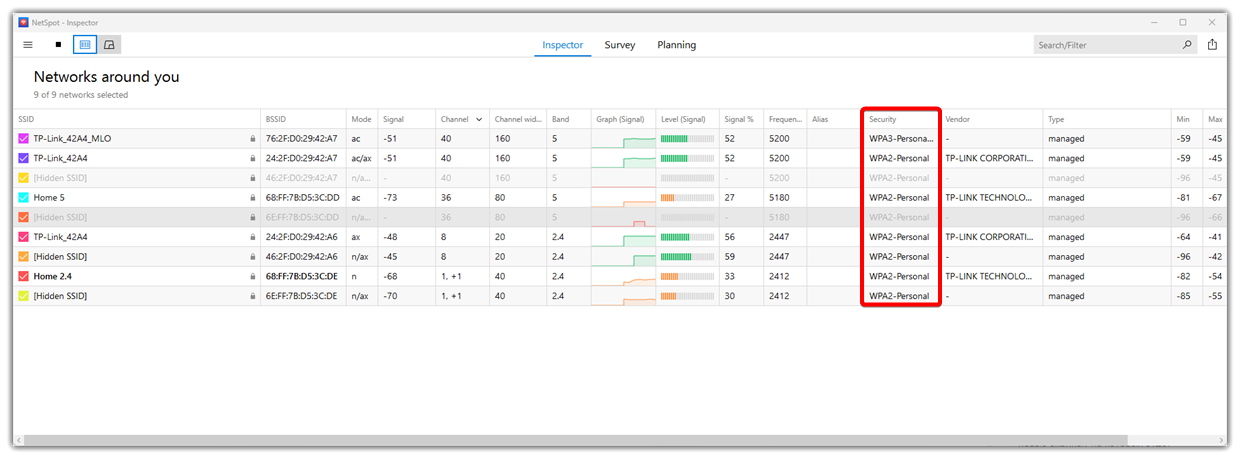Uncheck the TP-Link_42A4_MLO network checkbox
The height and width of the screenshot is (459, 1240).
click(24, 139)
